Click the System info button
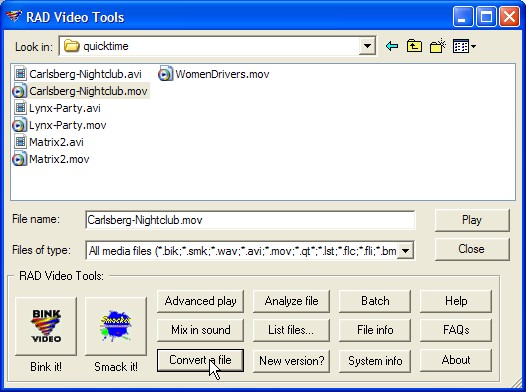The height and width of the screenshot is (392, 526). pyautogui.click(x=375, y=361)
